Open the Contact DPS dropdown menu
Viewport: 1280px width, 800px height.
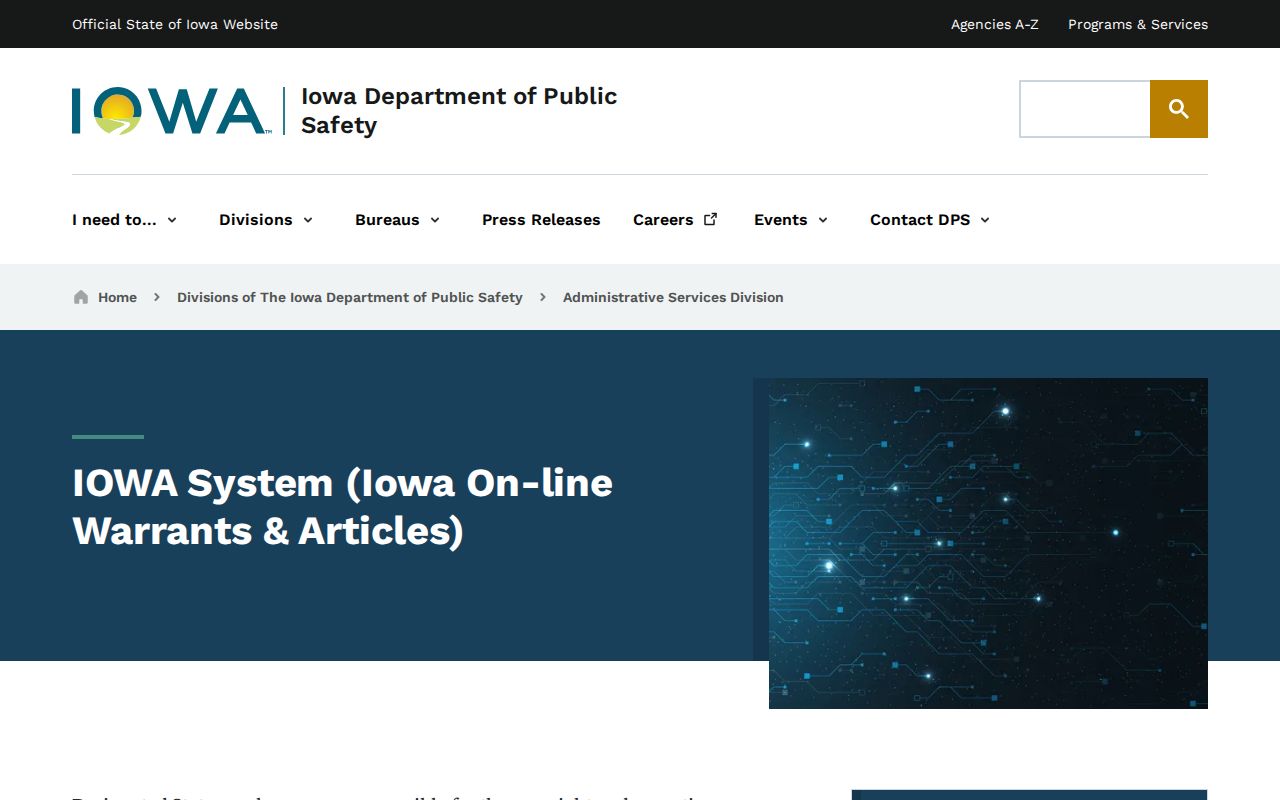[x=930, y=220]
